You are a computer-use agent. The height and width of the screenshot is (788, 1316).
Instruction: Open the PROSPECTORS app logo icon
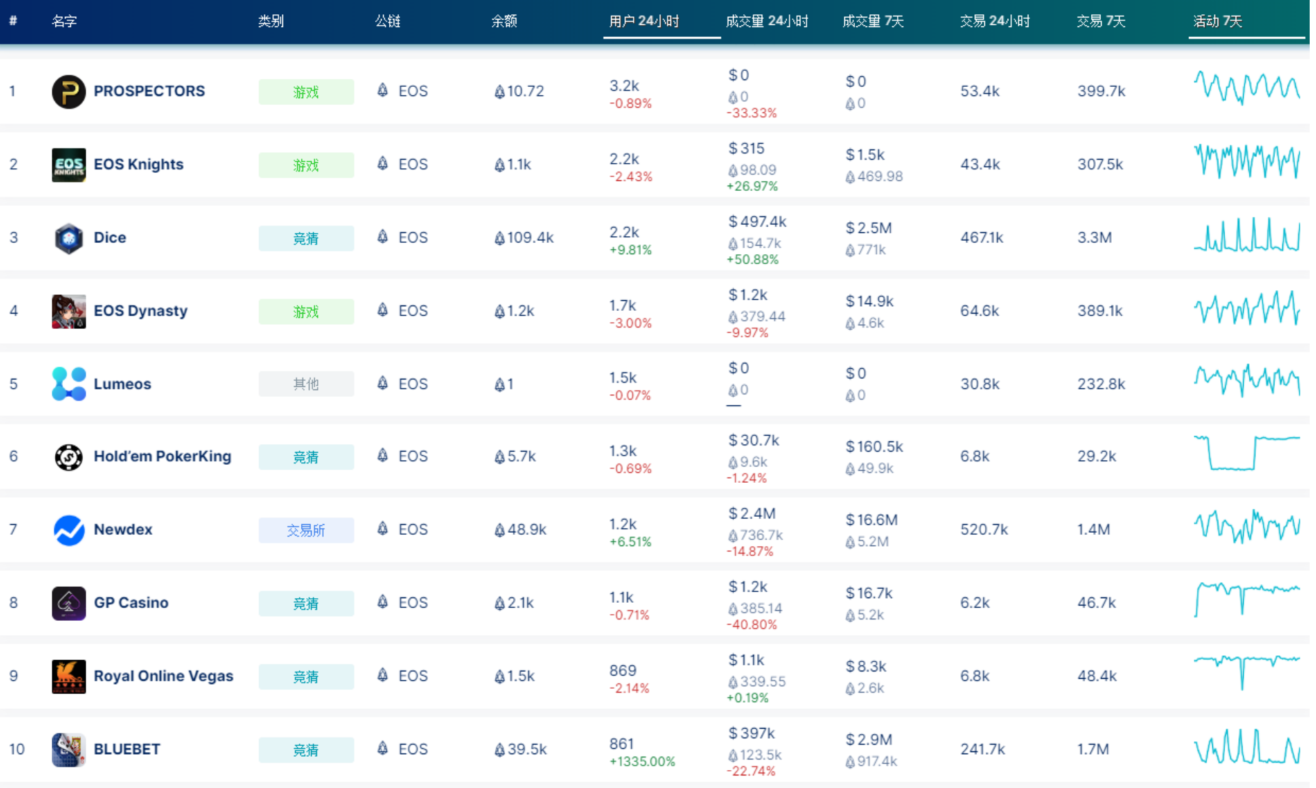69,92
